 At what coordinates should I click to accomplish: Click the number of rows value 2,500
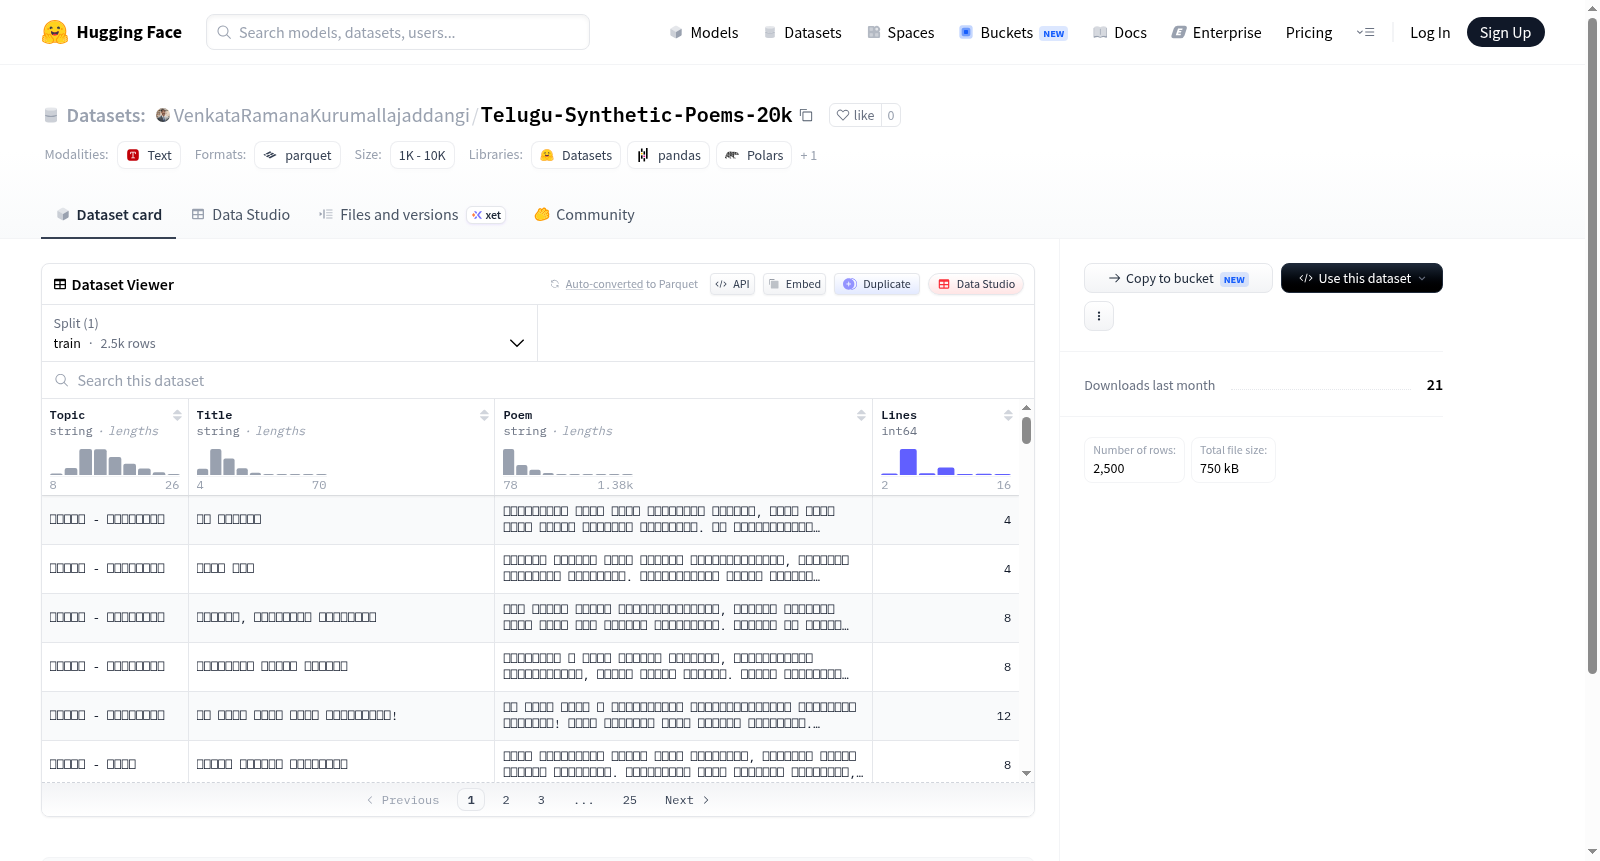(1109, 469)
